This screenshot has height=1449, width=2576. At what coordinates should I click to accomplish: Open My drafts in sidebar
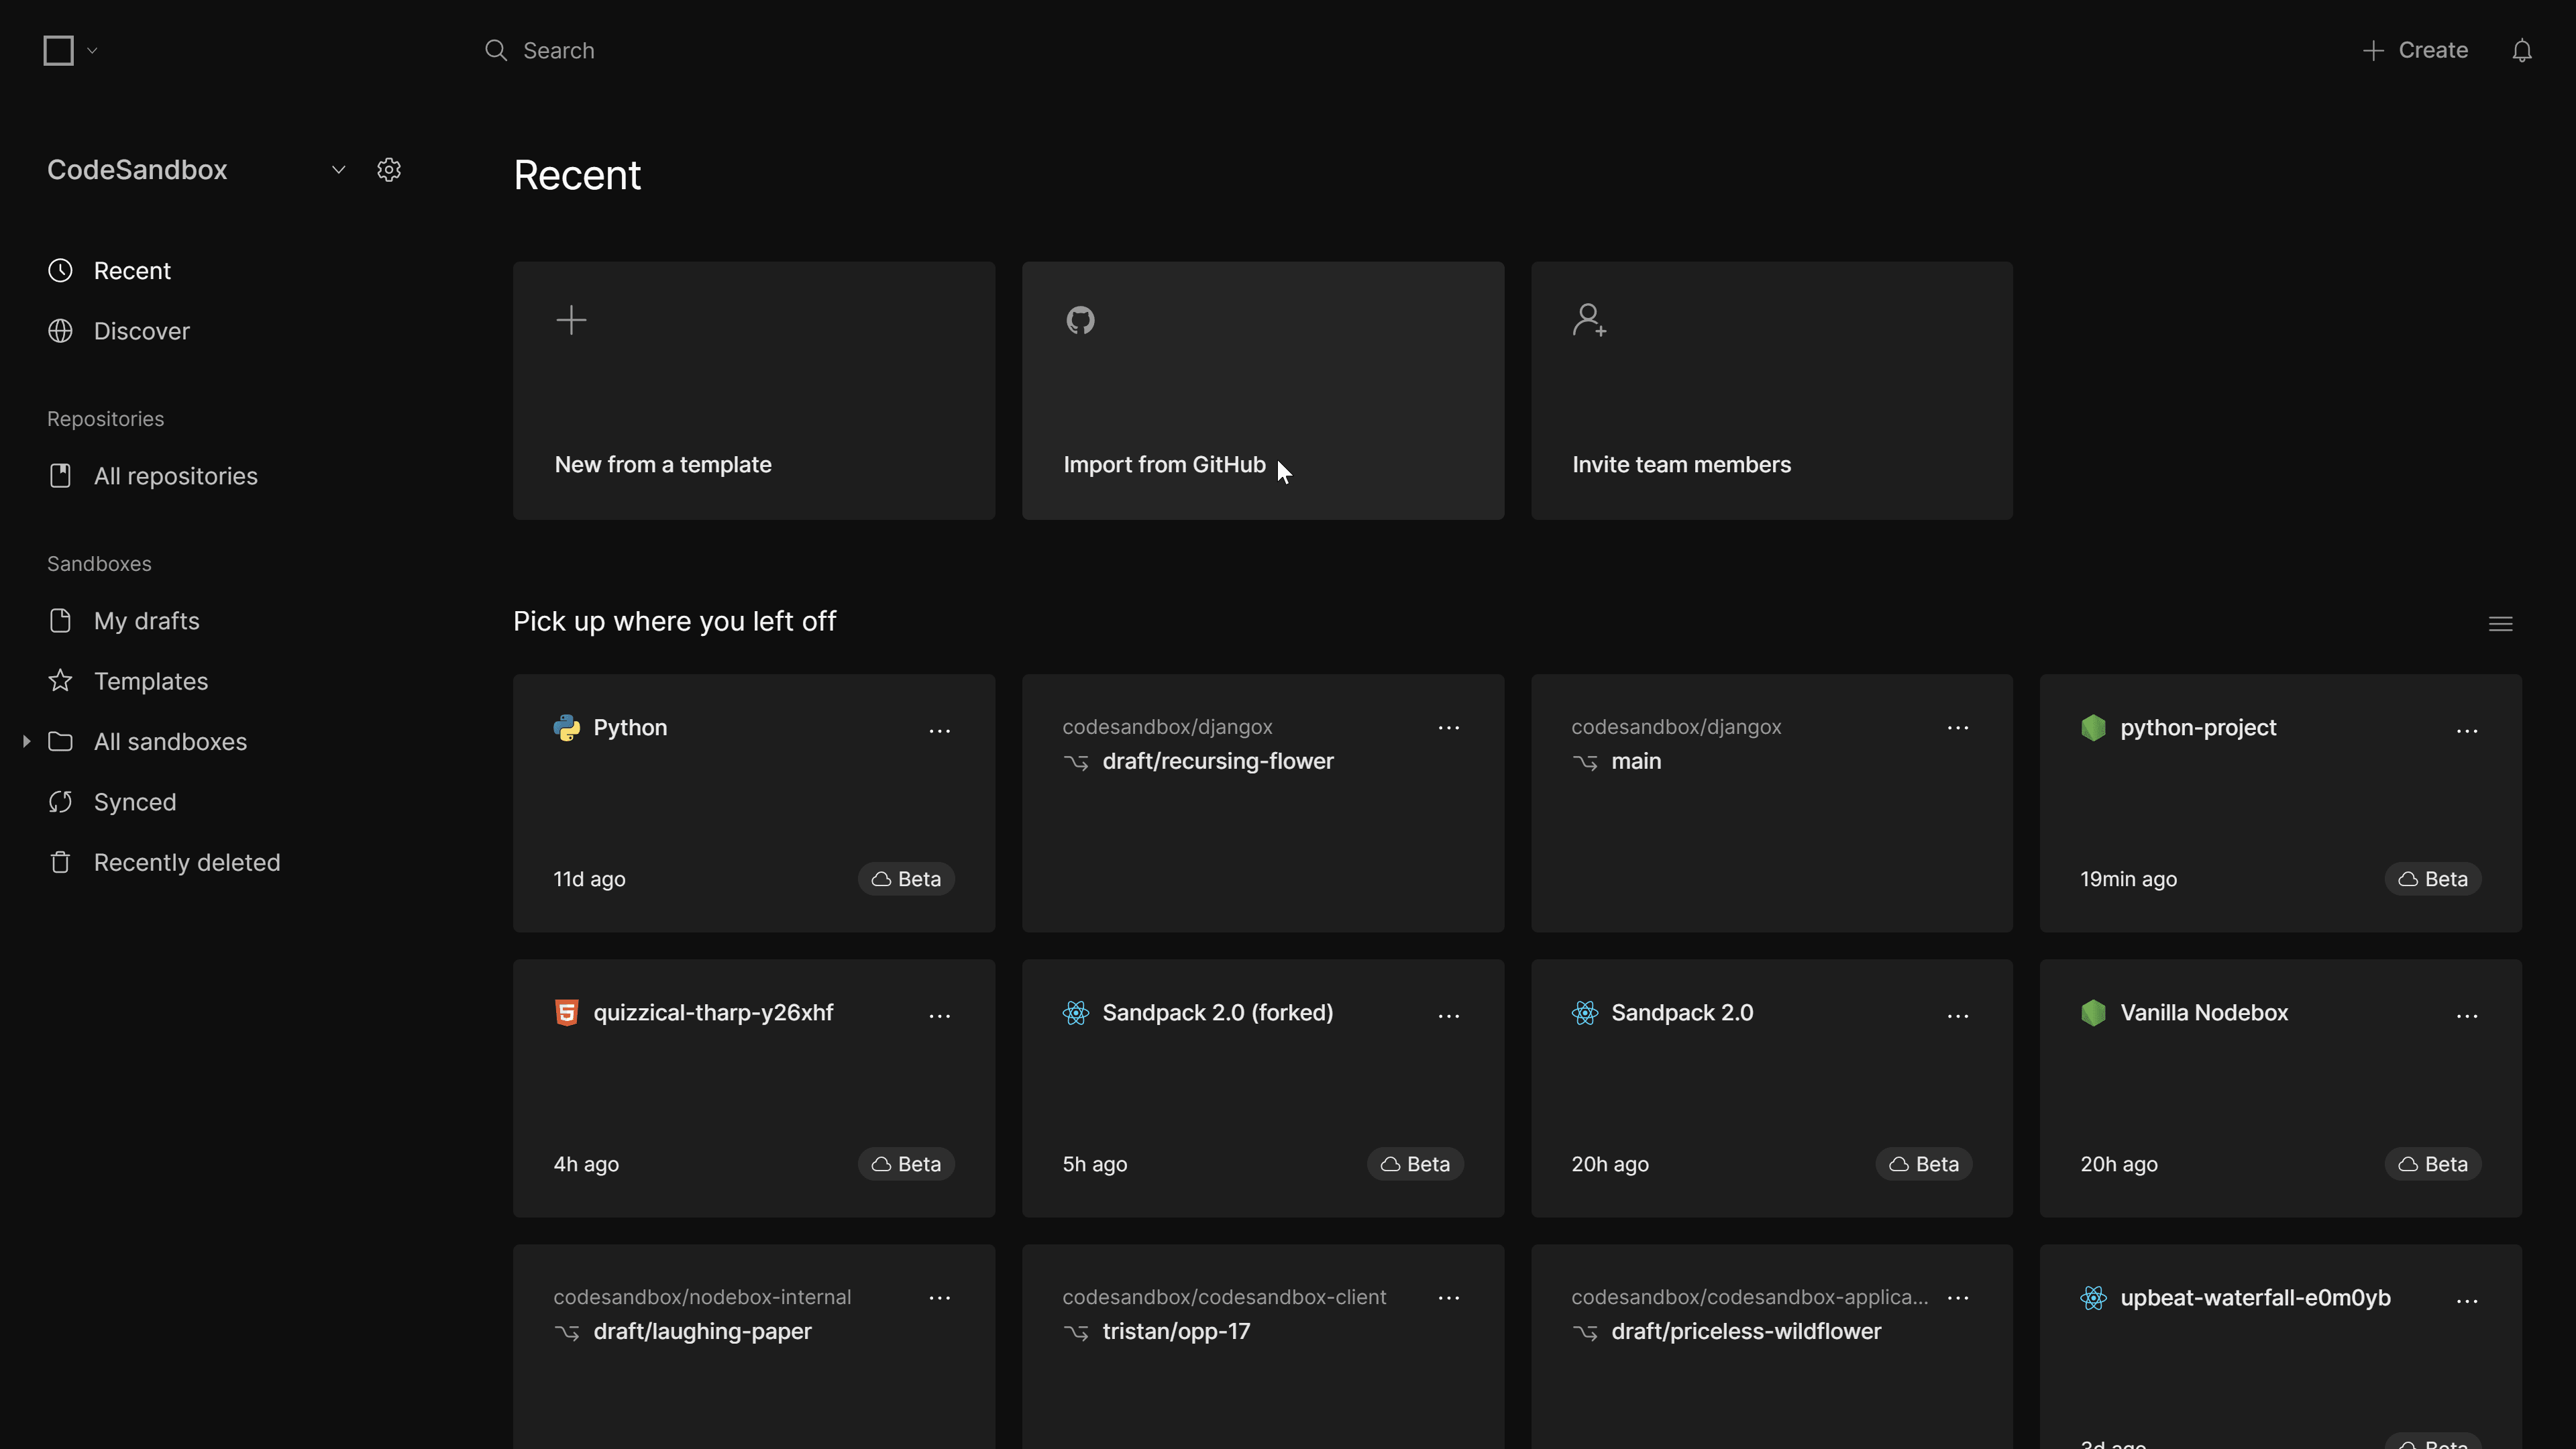coord(146,621)
